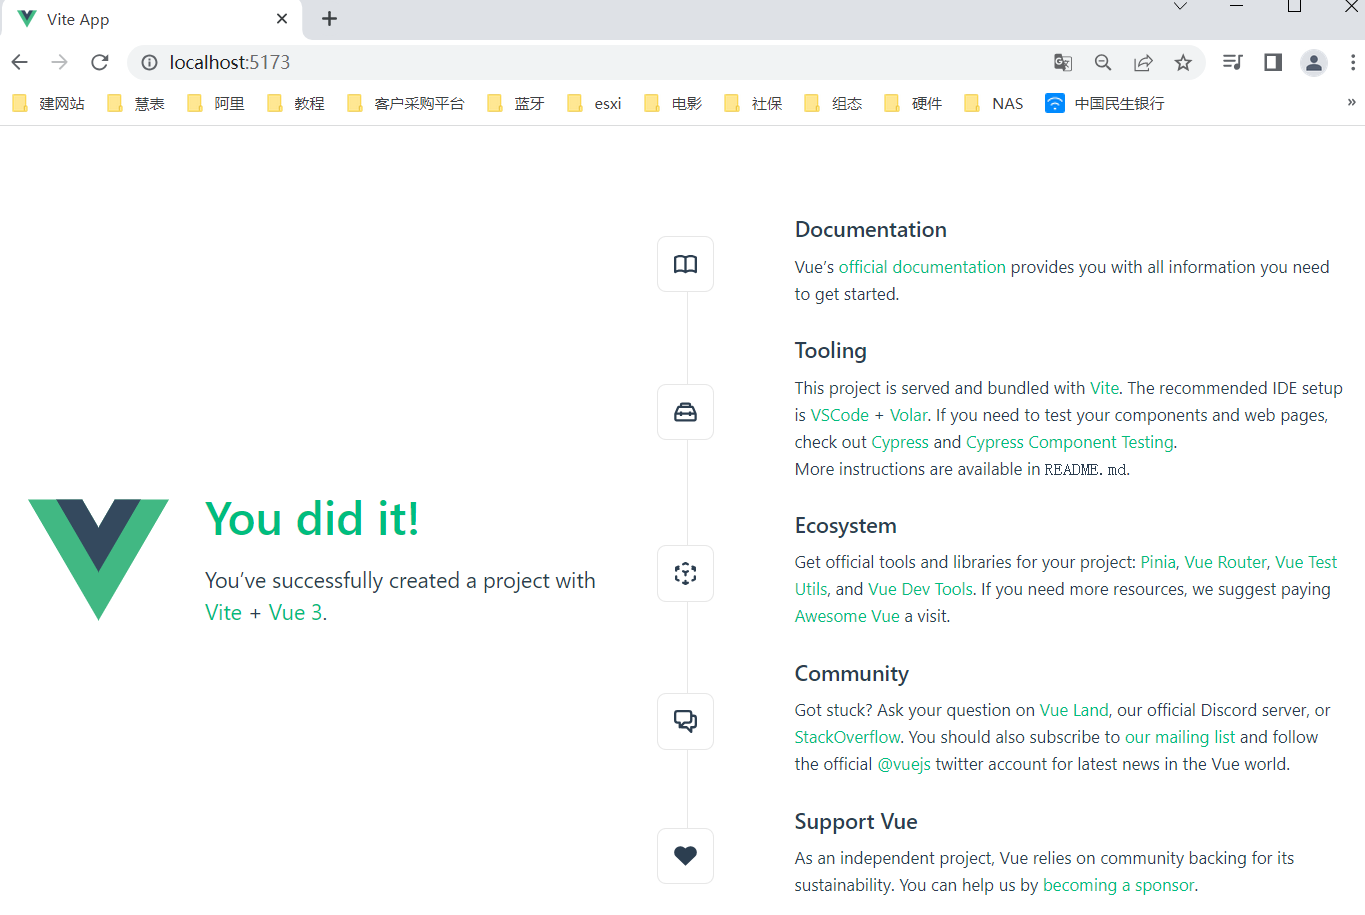Open the 中国民生银行 bookmark
Screen dimensions: 1365x915
(1105, 103)
